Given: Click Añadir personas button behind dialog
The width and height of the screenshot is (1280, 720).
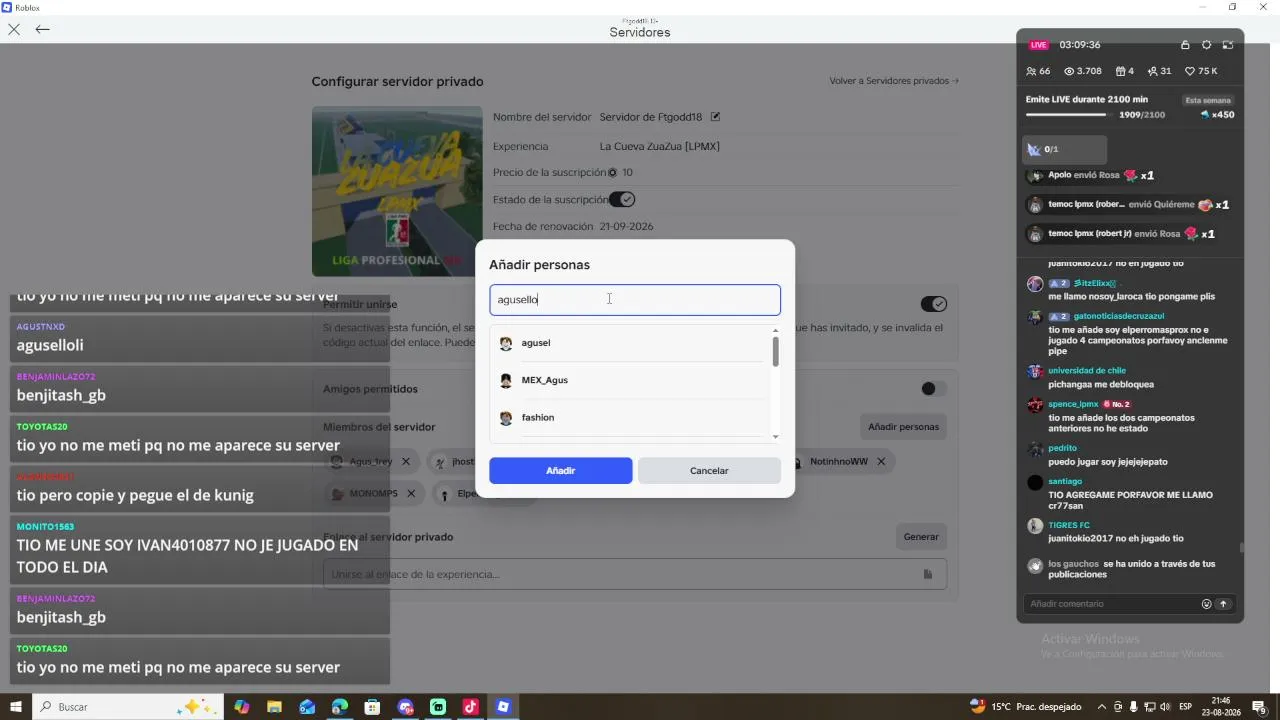Looking at the screenshot, I should coord(904,427).
